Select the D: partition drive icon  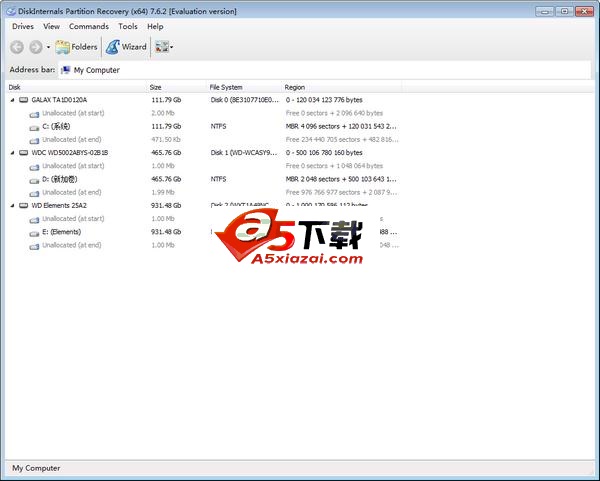[x=34, y=180]
